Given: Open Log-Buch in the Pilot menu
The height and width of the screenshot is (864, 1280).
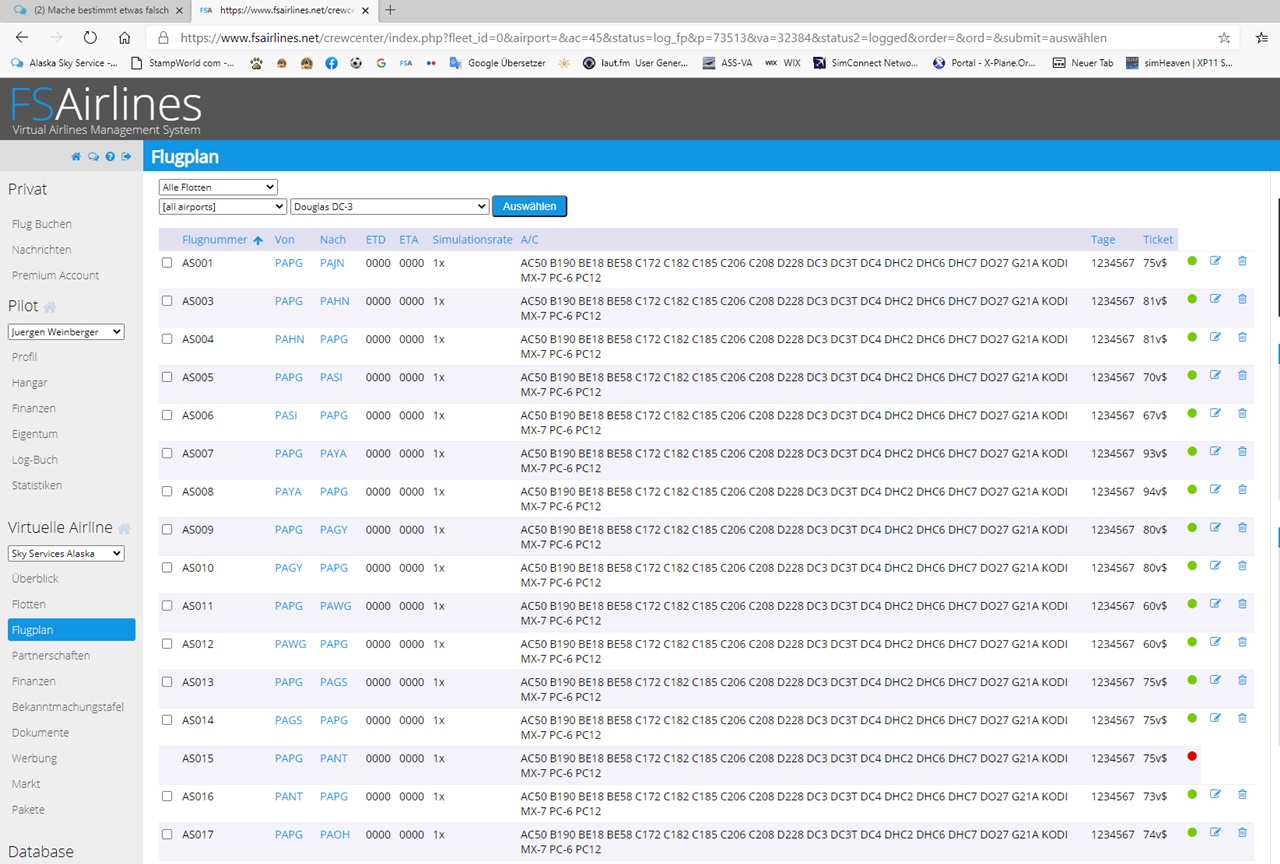Looking at the screenshot, I should 35,460.
